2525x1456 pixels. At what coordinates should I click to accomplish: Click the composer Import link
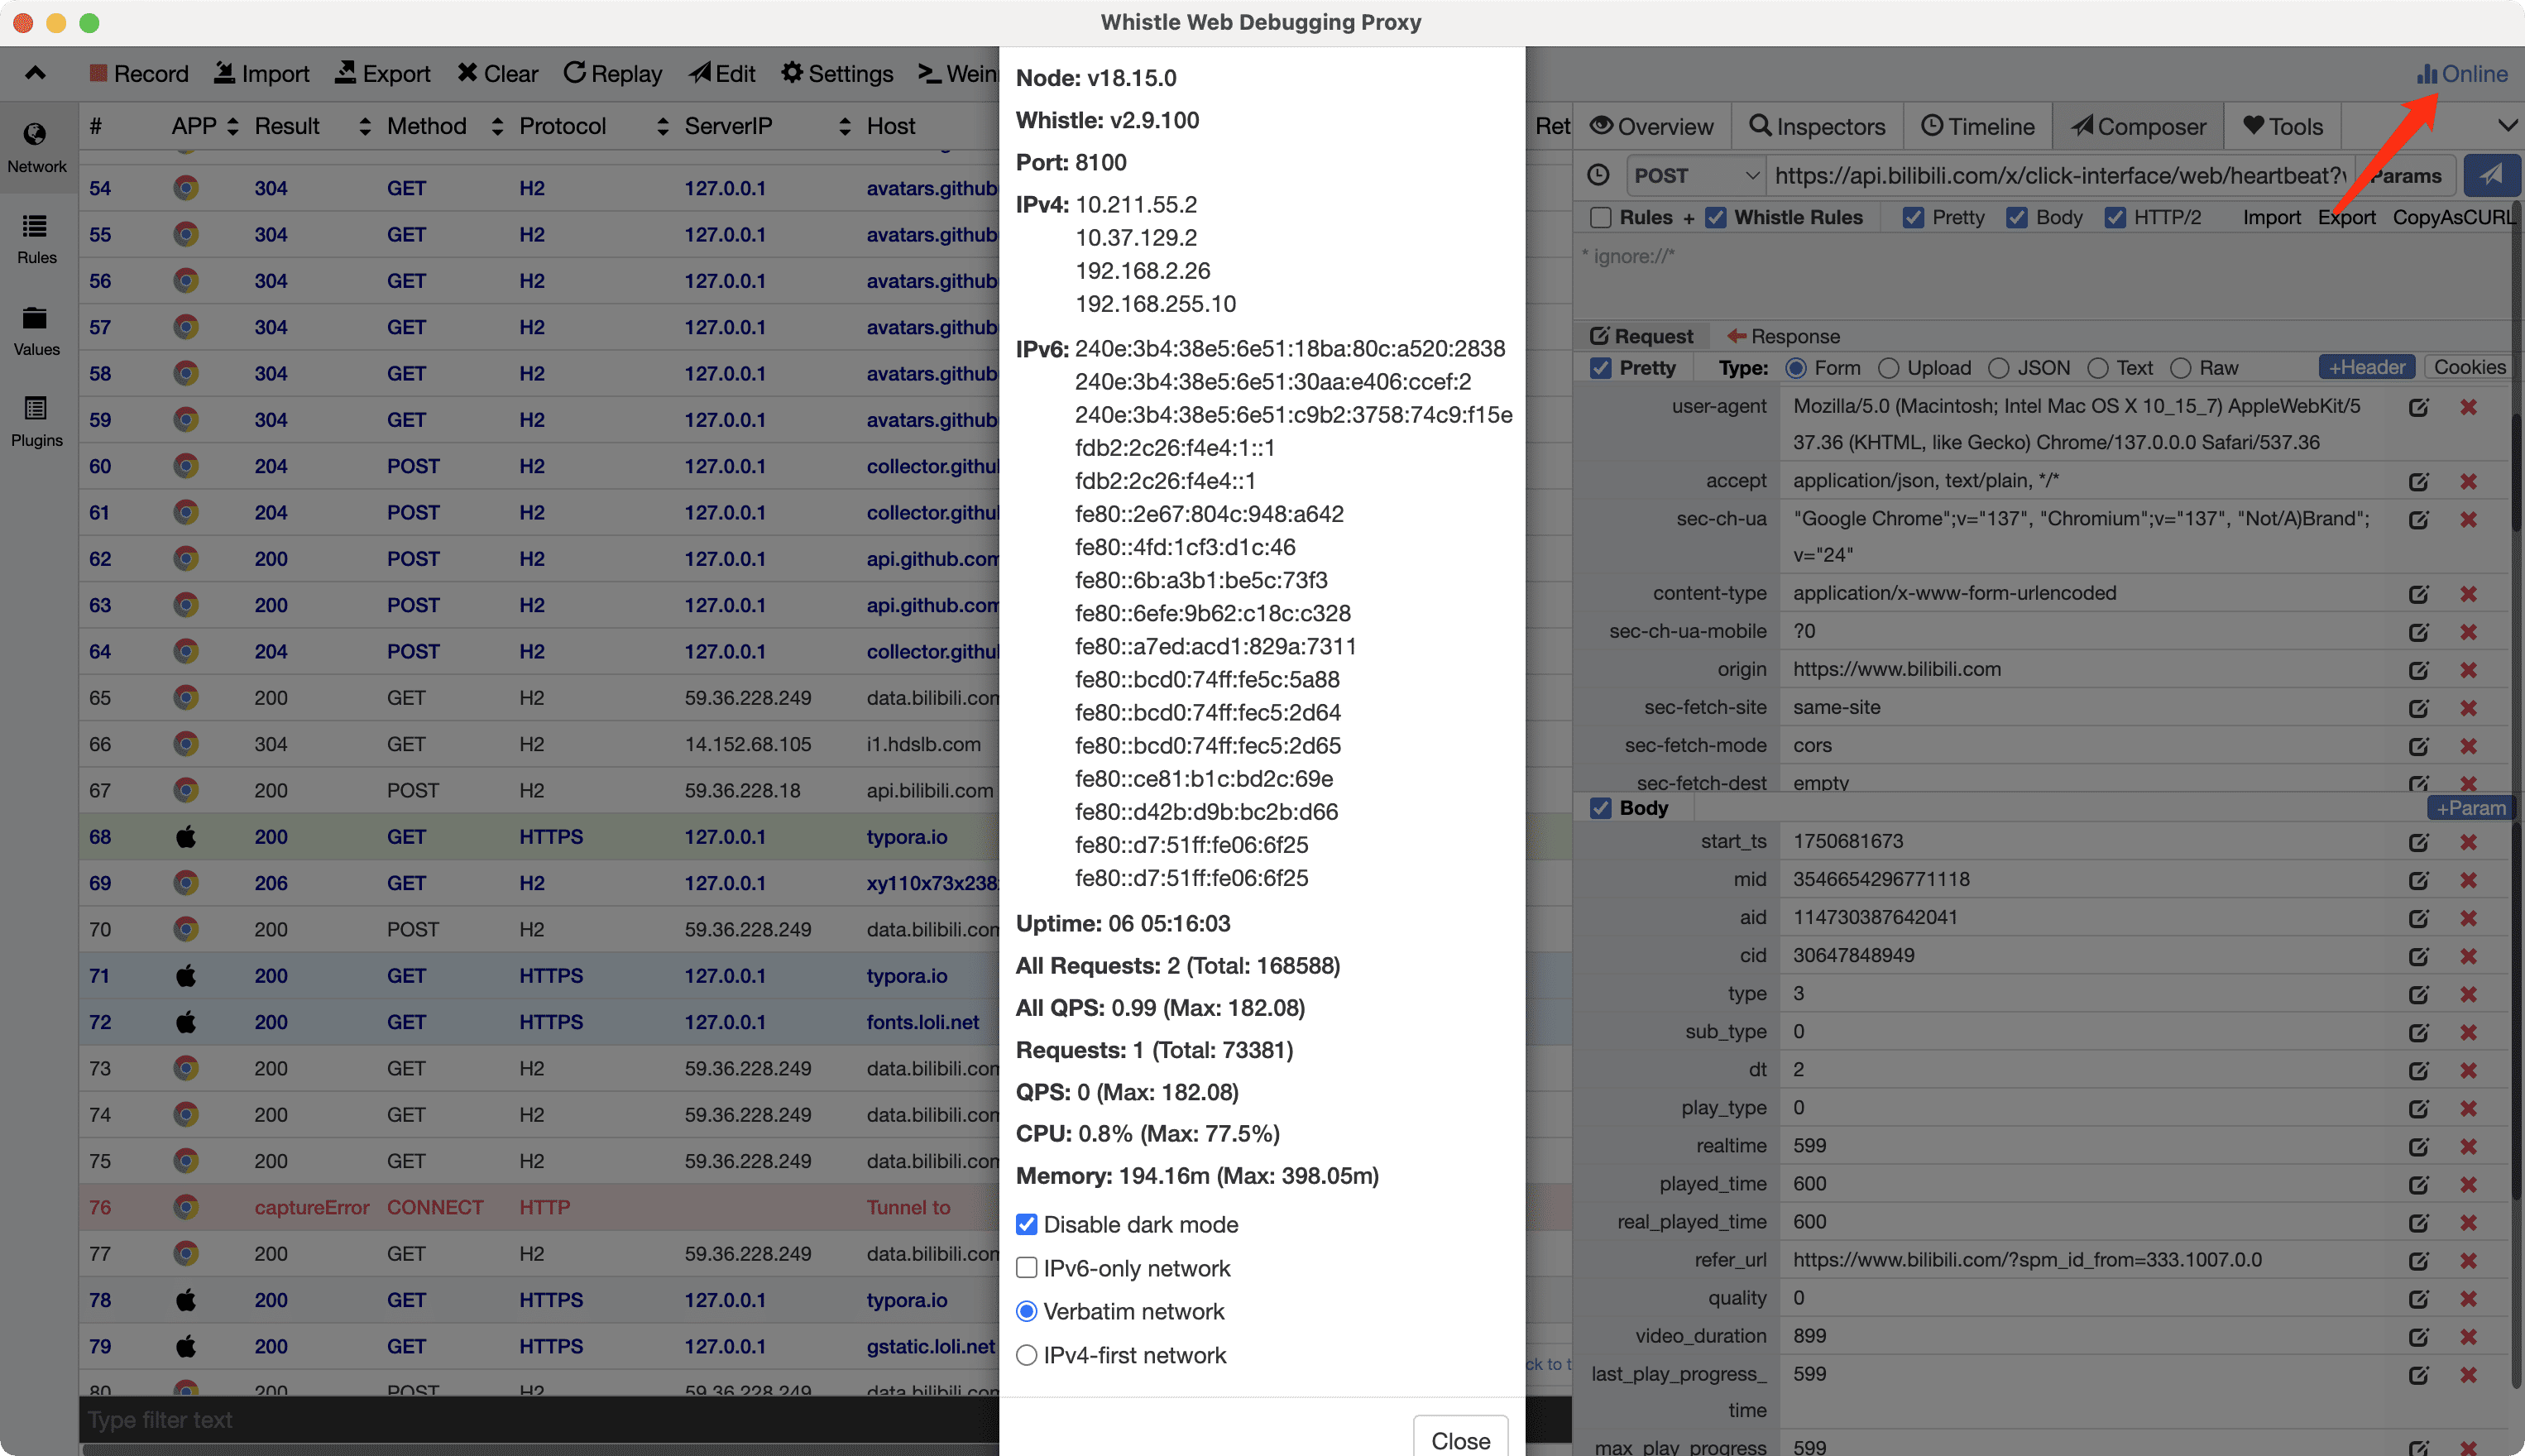[2271, 218]
